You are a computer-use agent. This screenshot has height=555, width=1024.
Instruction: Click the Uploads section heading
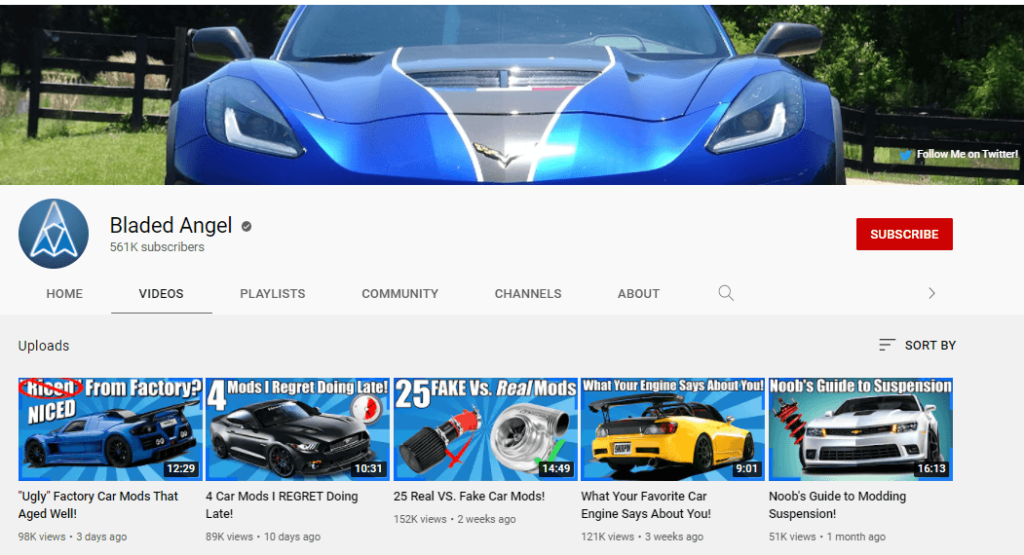pyautogui.click(x=44, y=346)
